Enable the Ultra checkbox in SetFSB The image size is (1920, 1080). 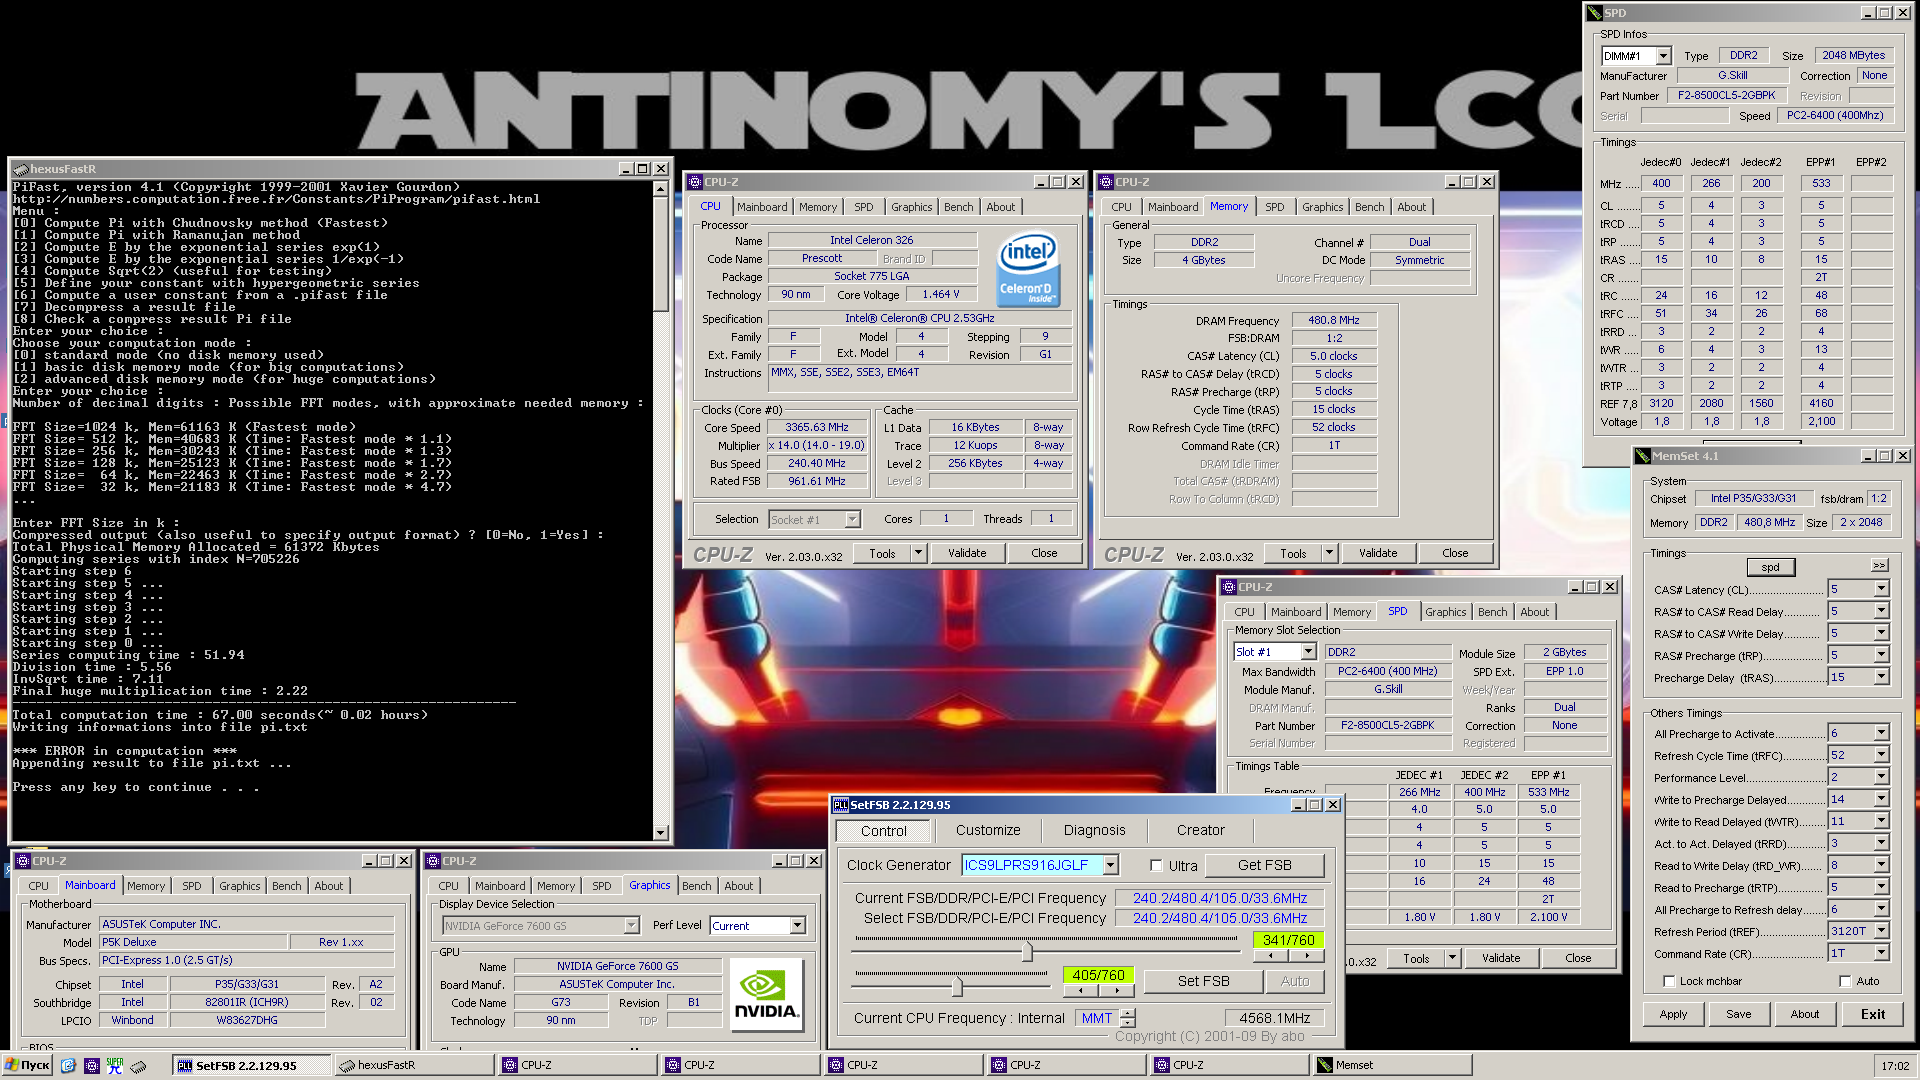coord(1156,866)
